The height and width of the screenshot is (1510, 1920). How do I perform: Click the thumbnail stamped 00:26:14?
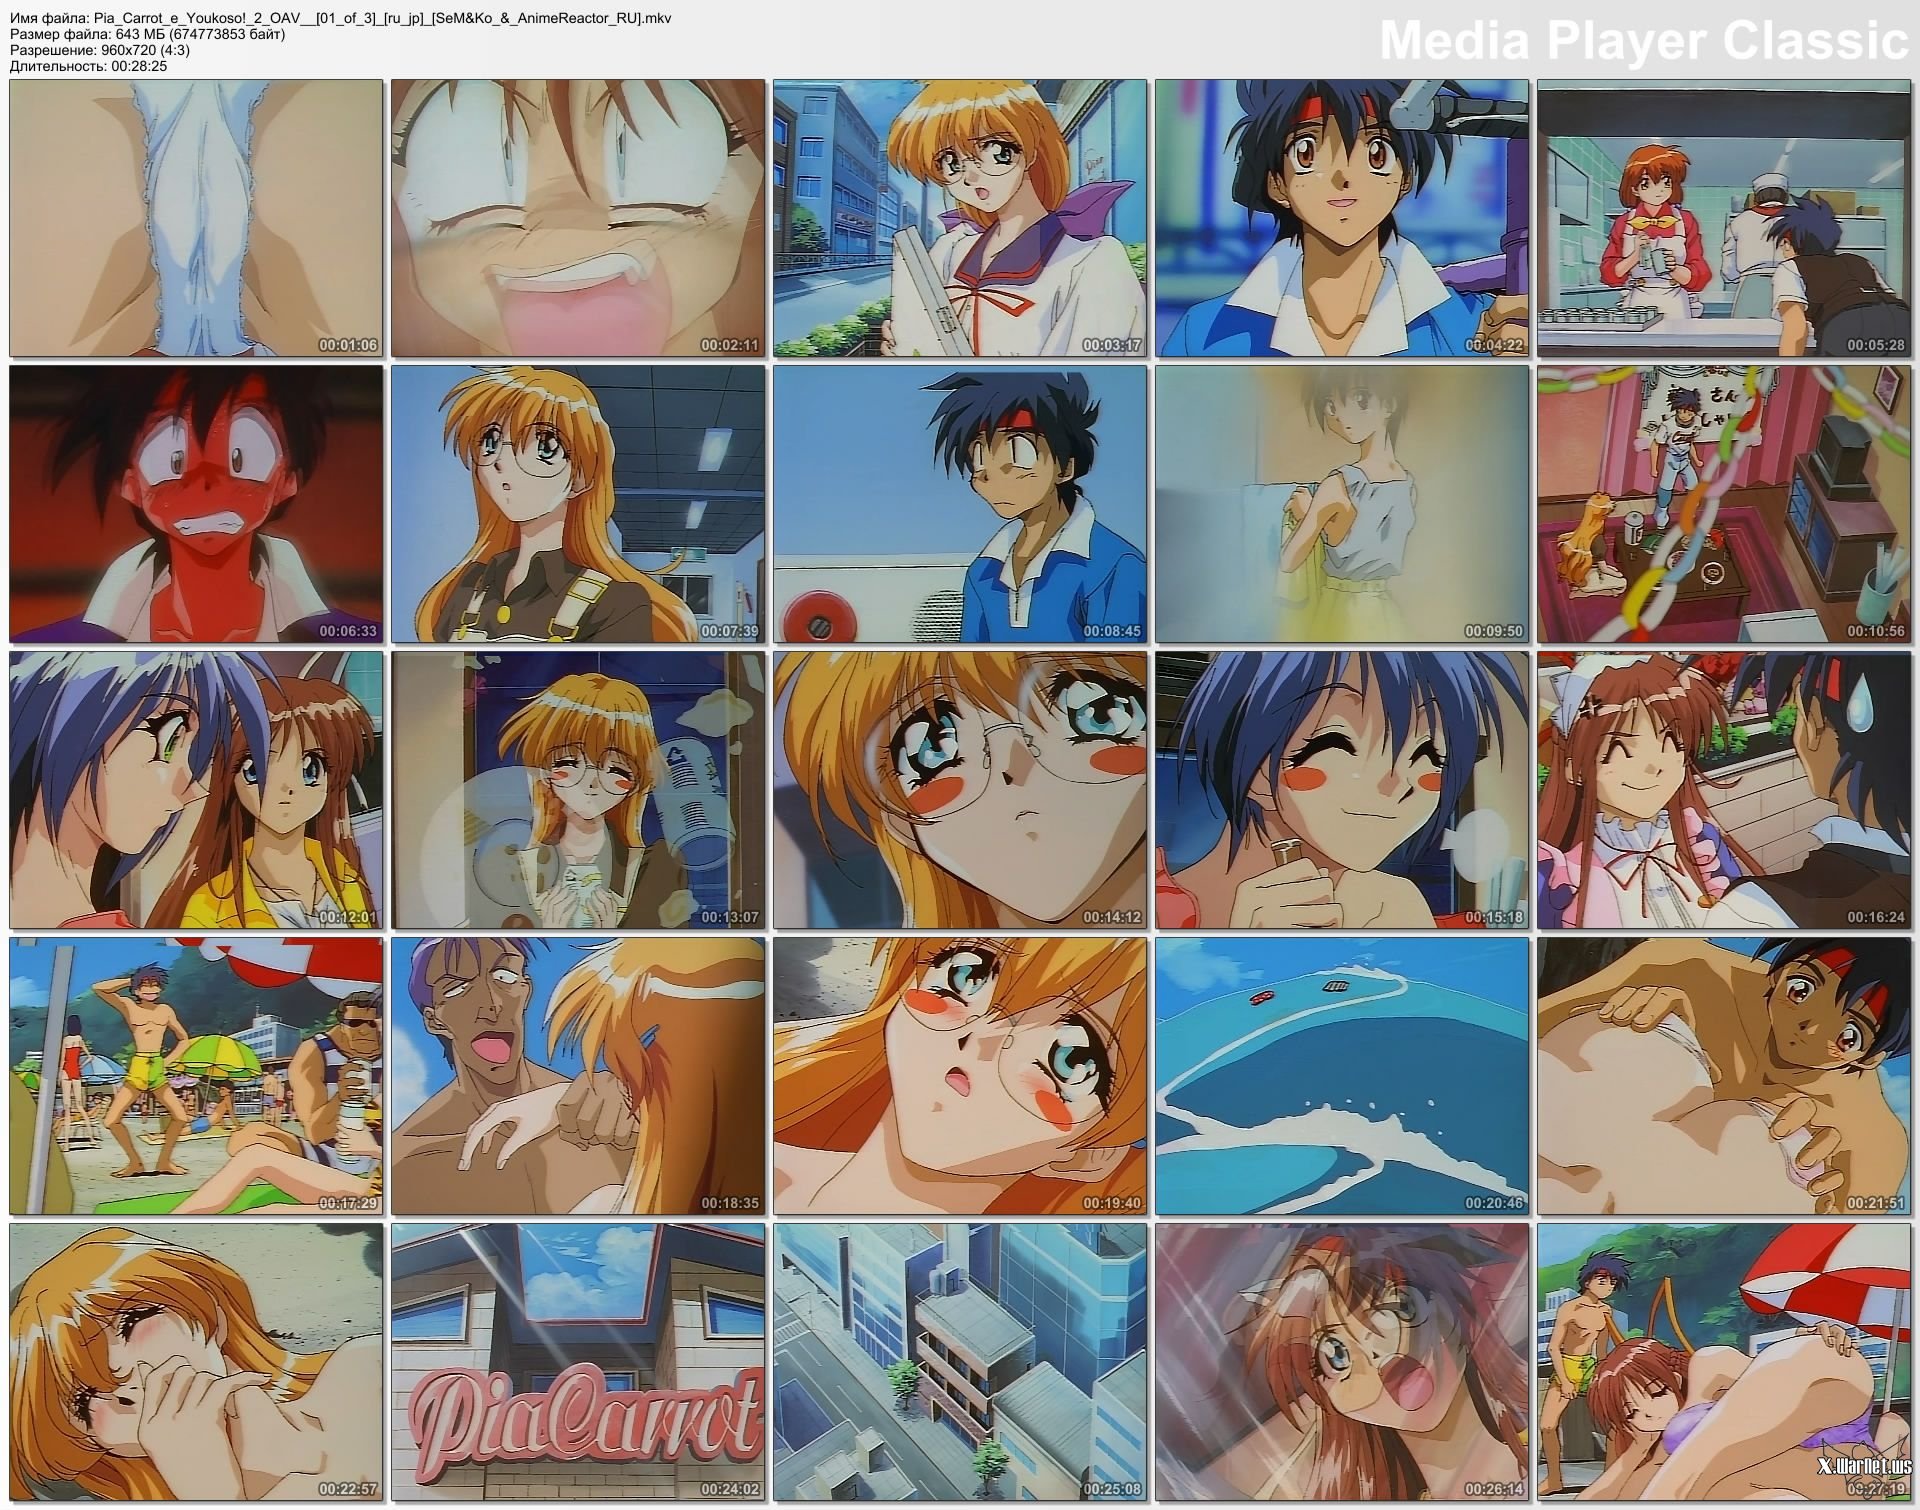tap(1342, 1362)
